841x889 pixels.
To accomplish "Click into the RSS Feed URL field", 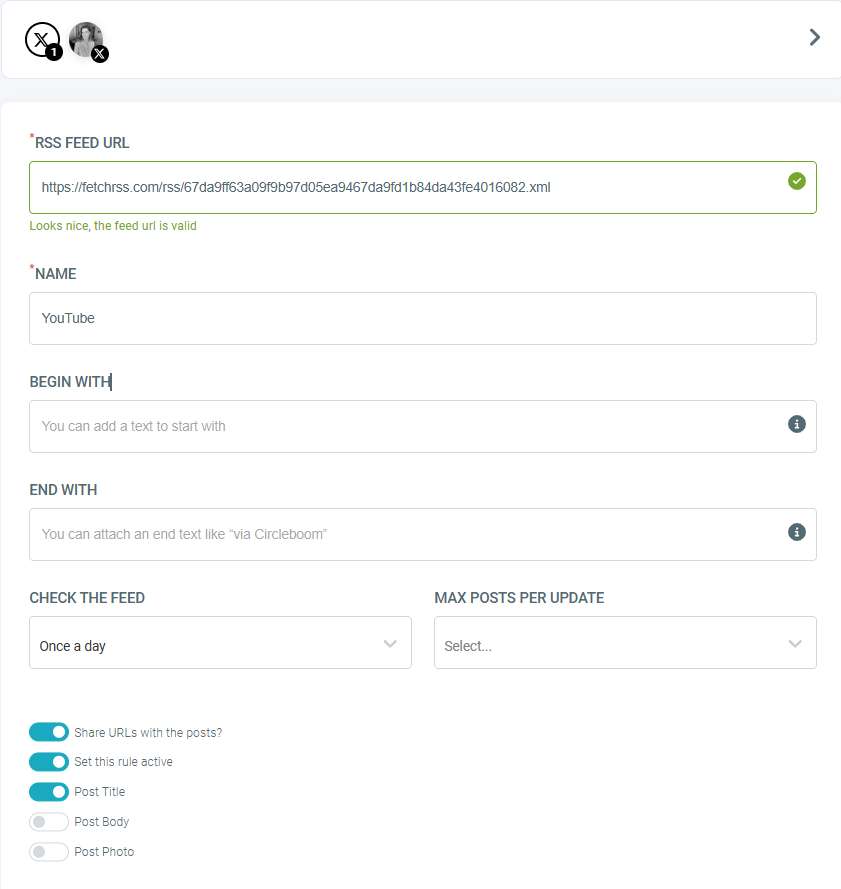I will click(422, 188).
